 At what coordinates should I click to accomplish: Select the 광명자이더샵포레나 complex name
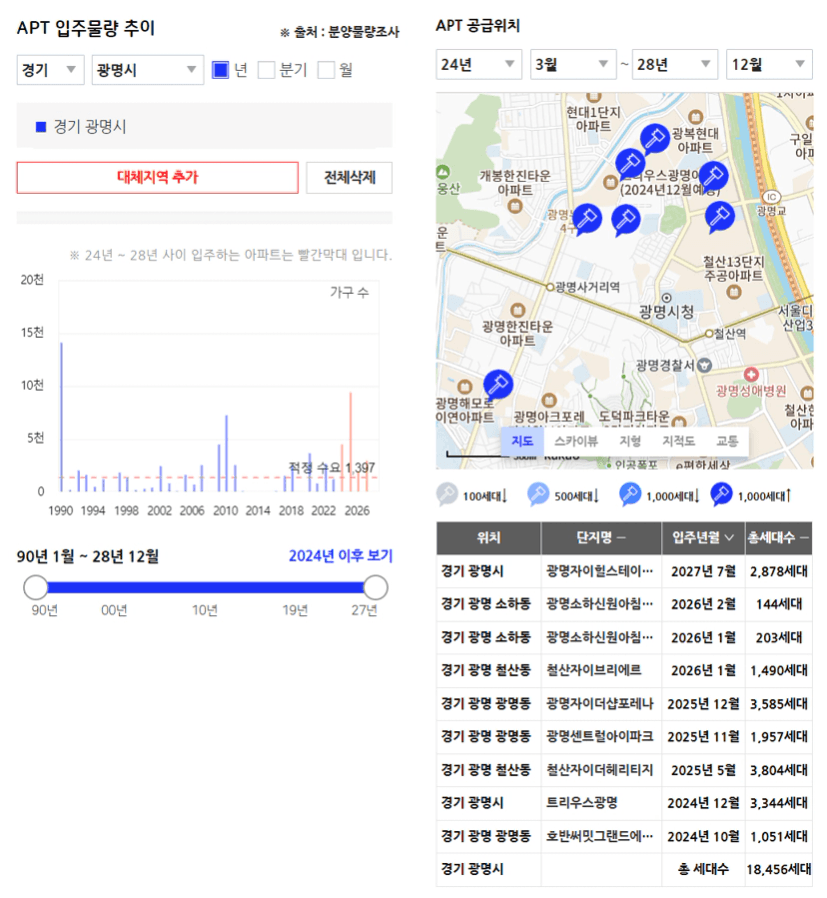coord(600,703)
